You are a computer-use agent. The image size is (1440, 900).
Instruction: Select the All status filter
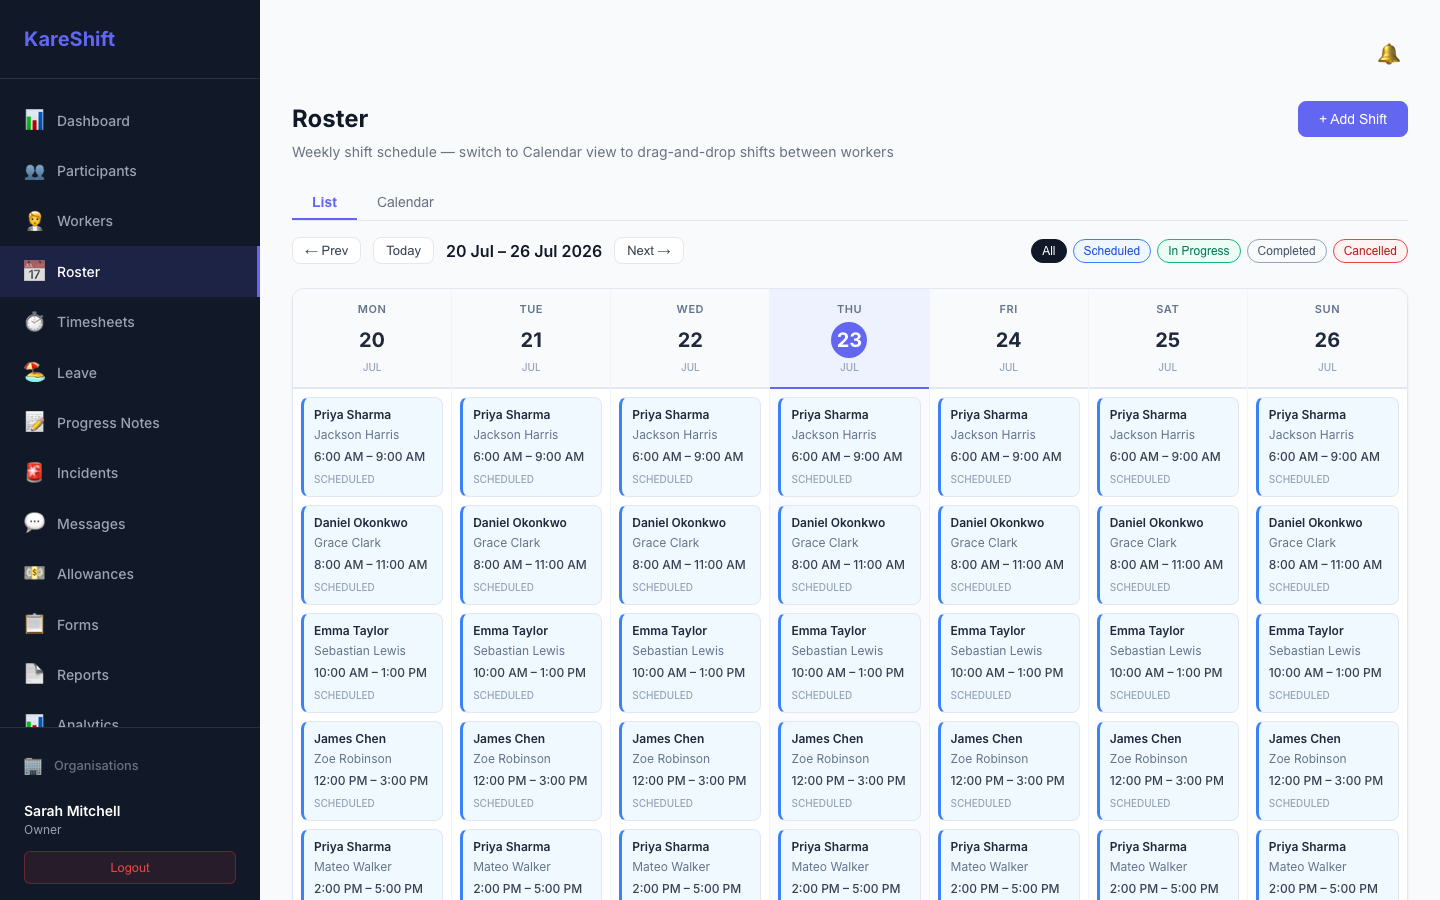pos(1048,251)
